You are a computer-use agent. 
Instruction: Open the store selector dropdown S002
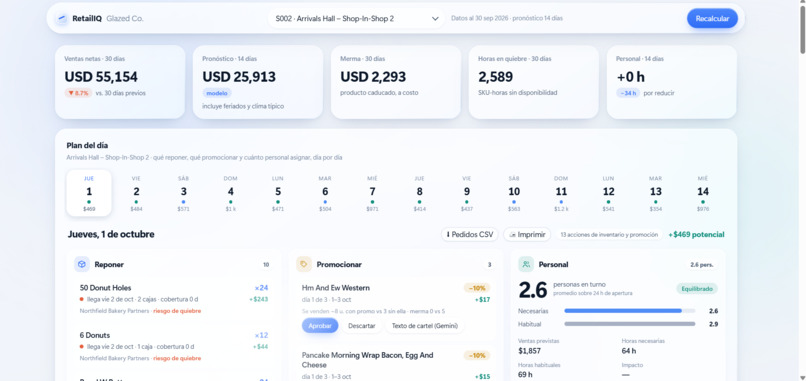coord(356,19)
